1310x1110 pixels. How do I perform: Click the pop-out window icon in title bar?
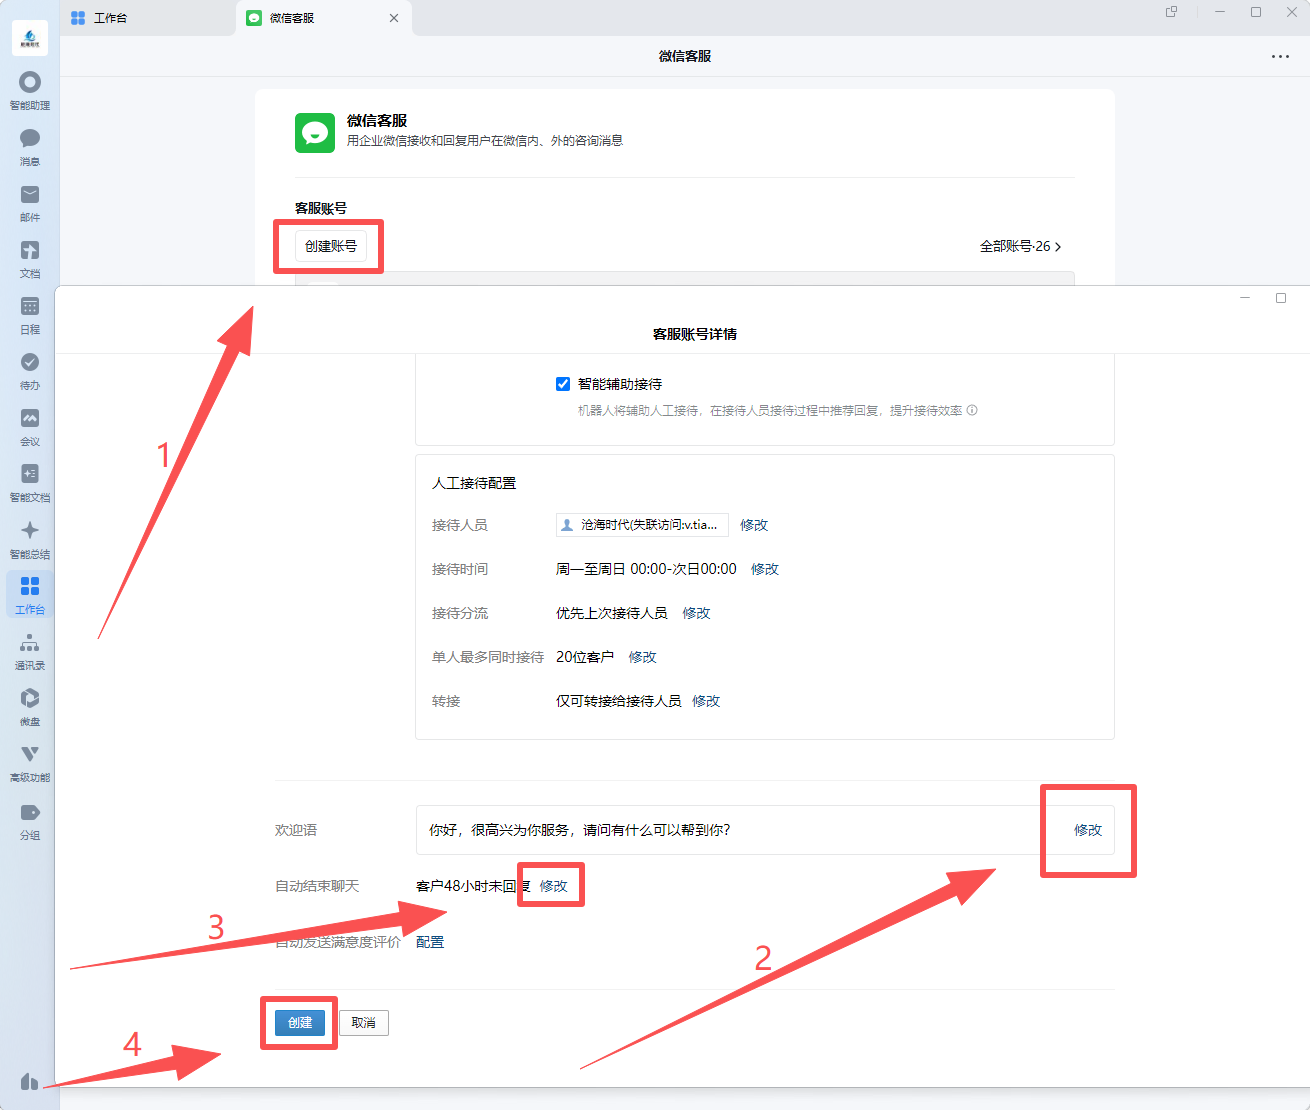(x=1172, y=12)
